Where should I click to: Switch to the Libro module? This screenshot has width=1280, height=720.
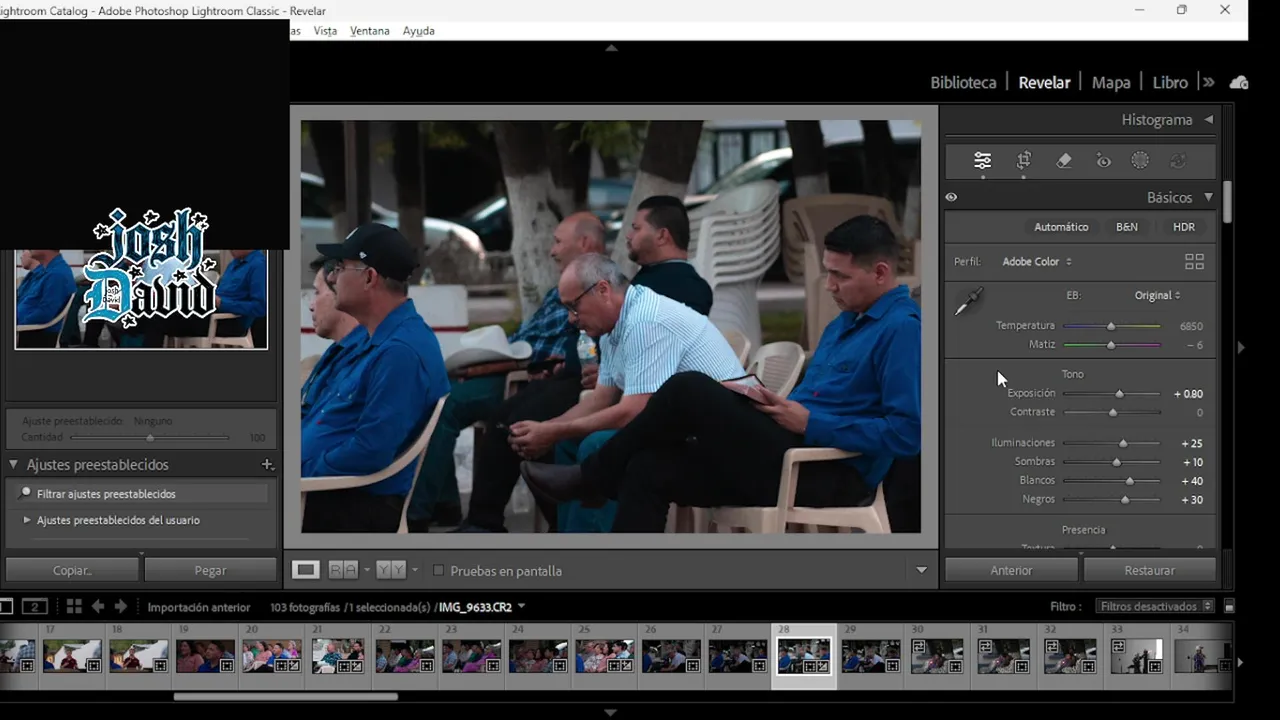[x=1170, y=82]
